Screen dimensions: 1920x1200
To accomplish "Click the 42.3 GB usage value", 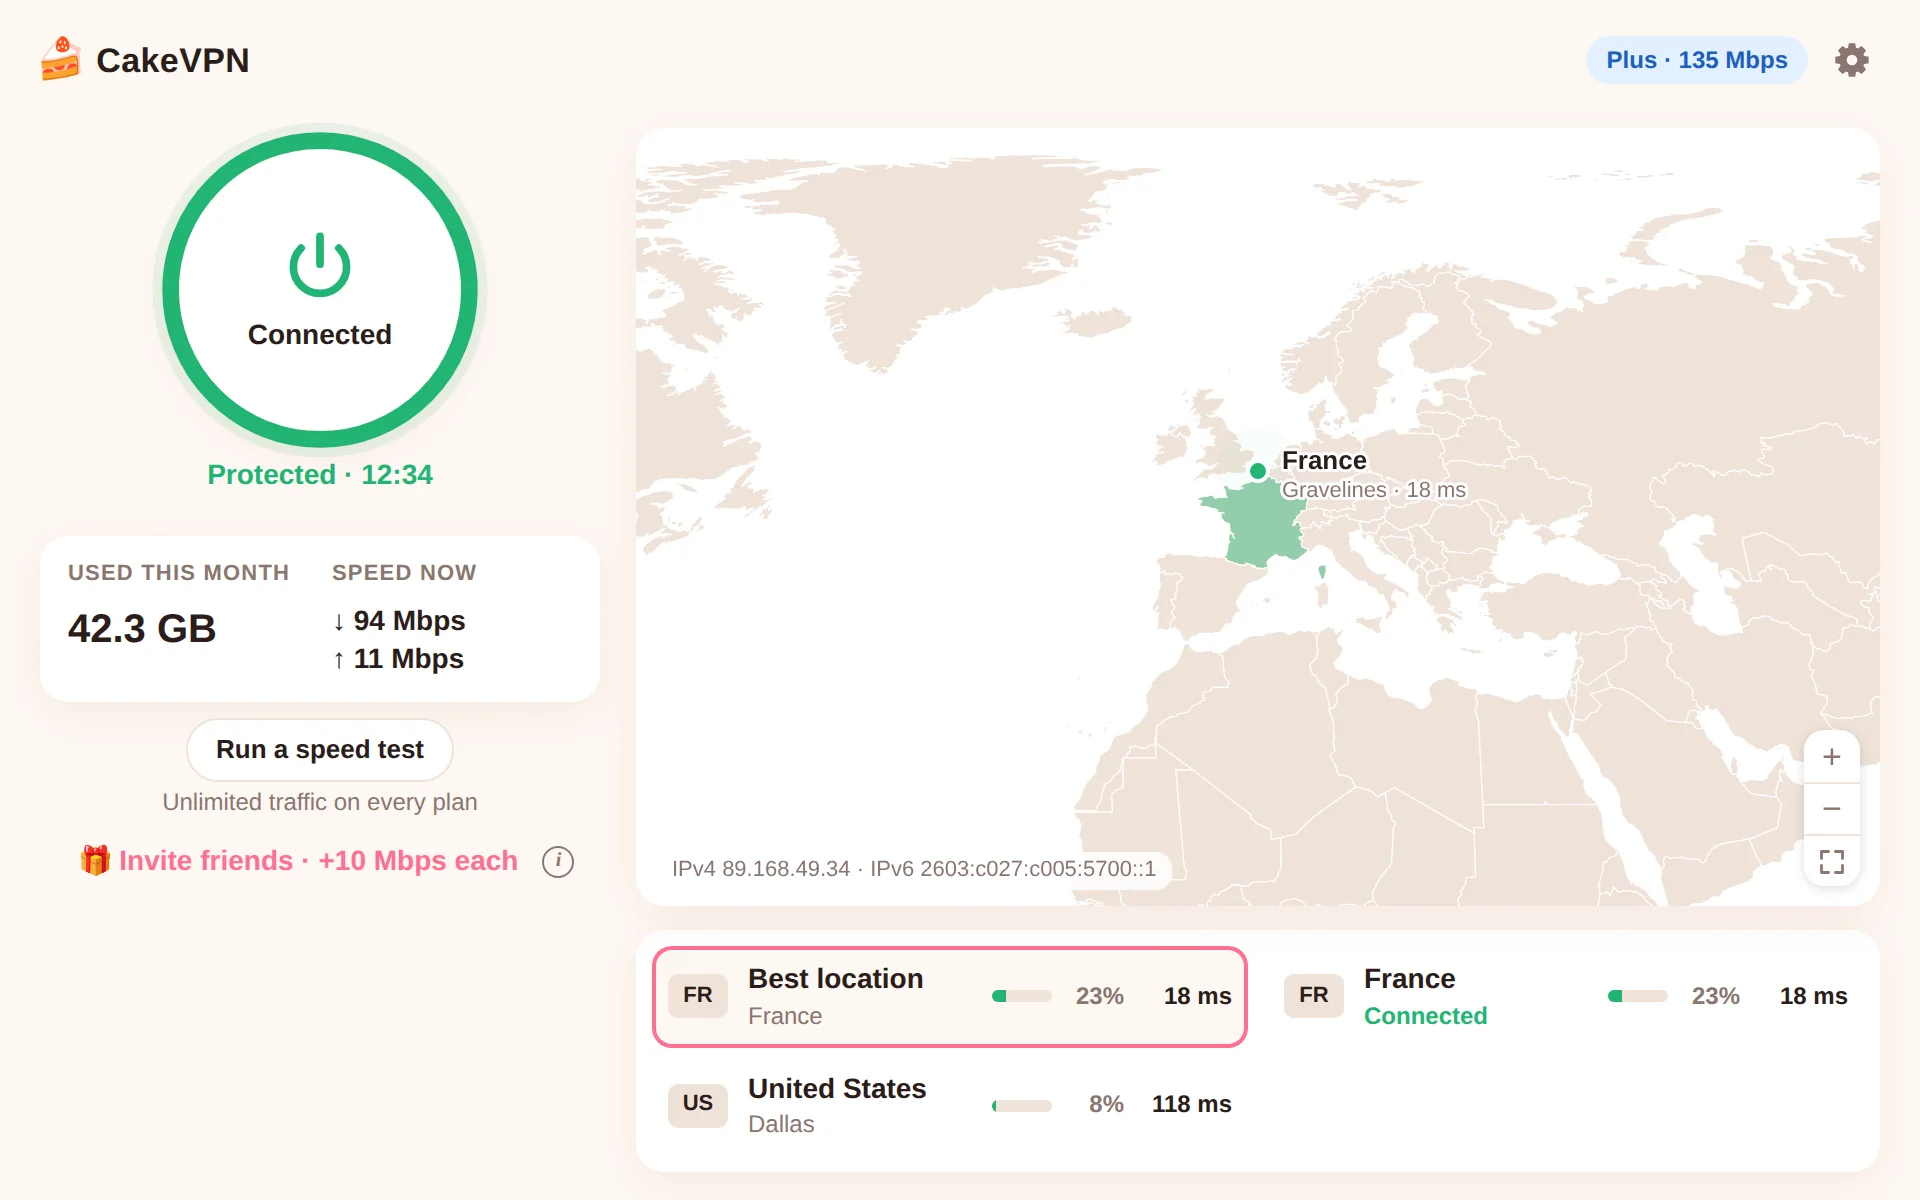I will pos(142,629).
